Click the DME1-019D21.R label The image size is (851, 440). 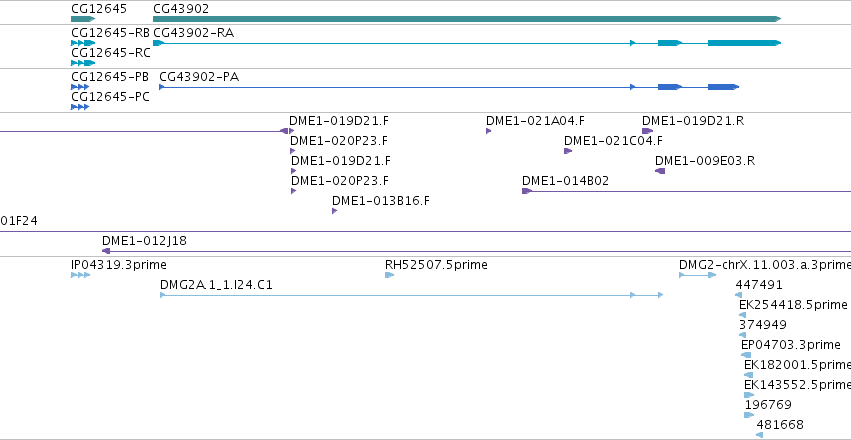(x=693, y=120)
